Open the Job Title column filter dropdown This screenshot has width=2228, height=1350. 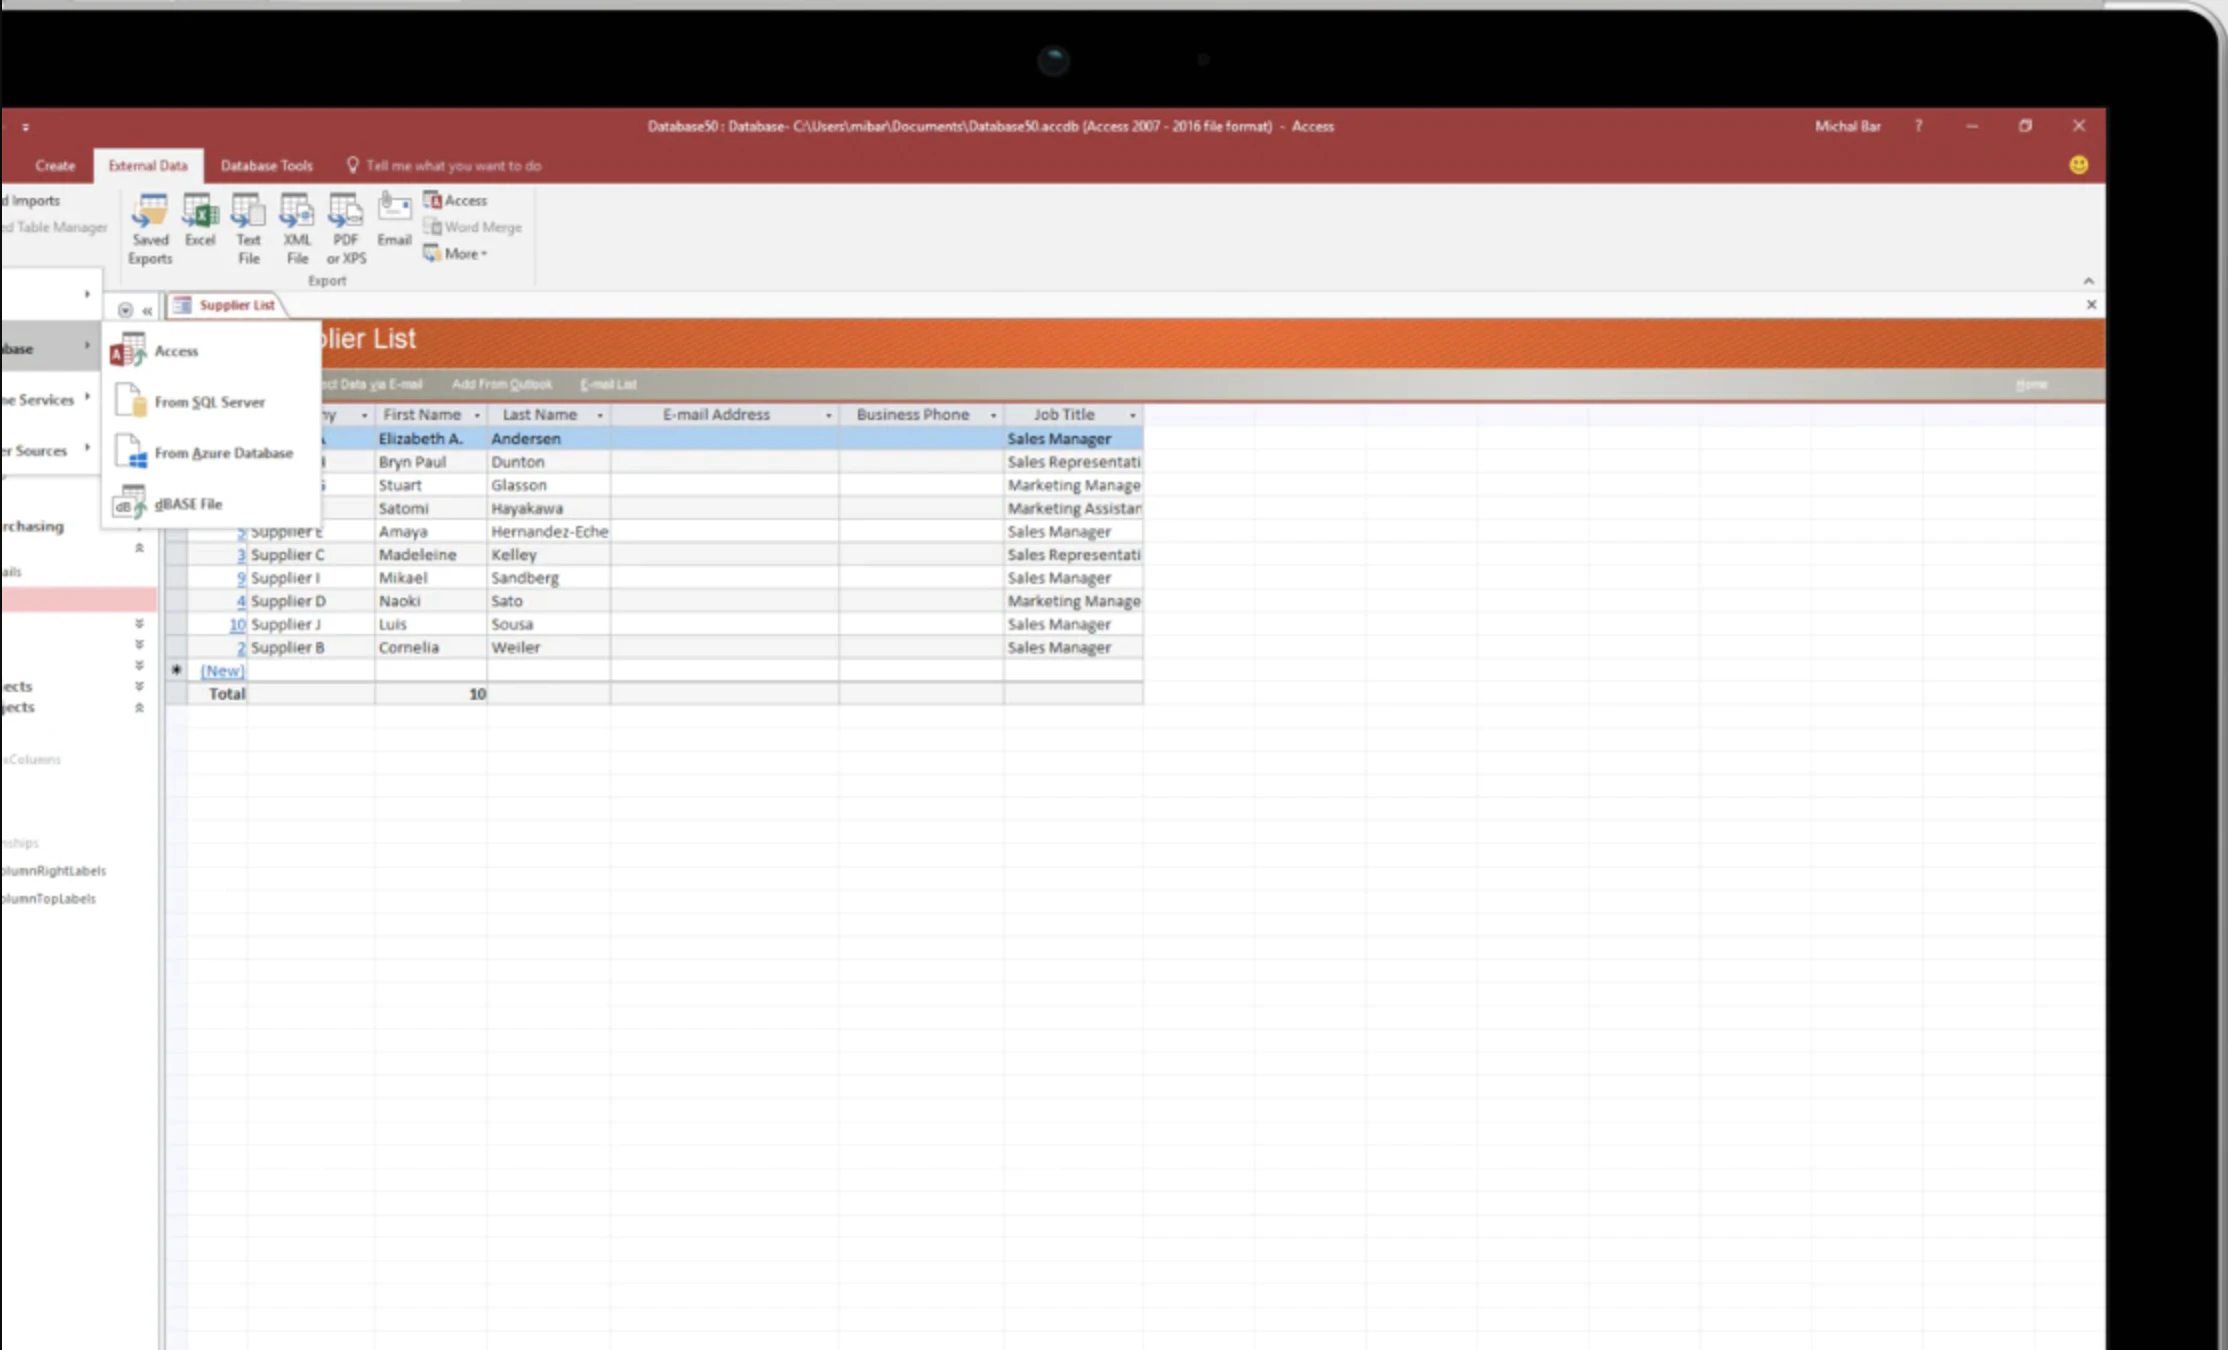pos(1131,414)
